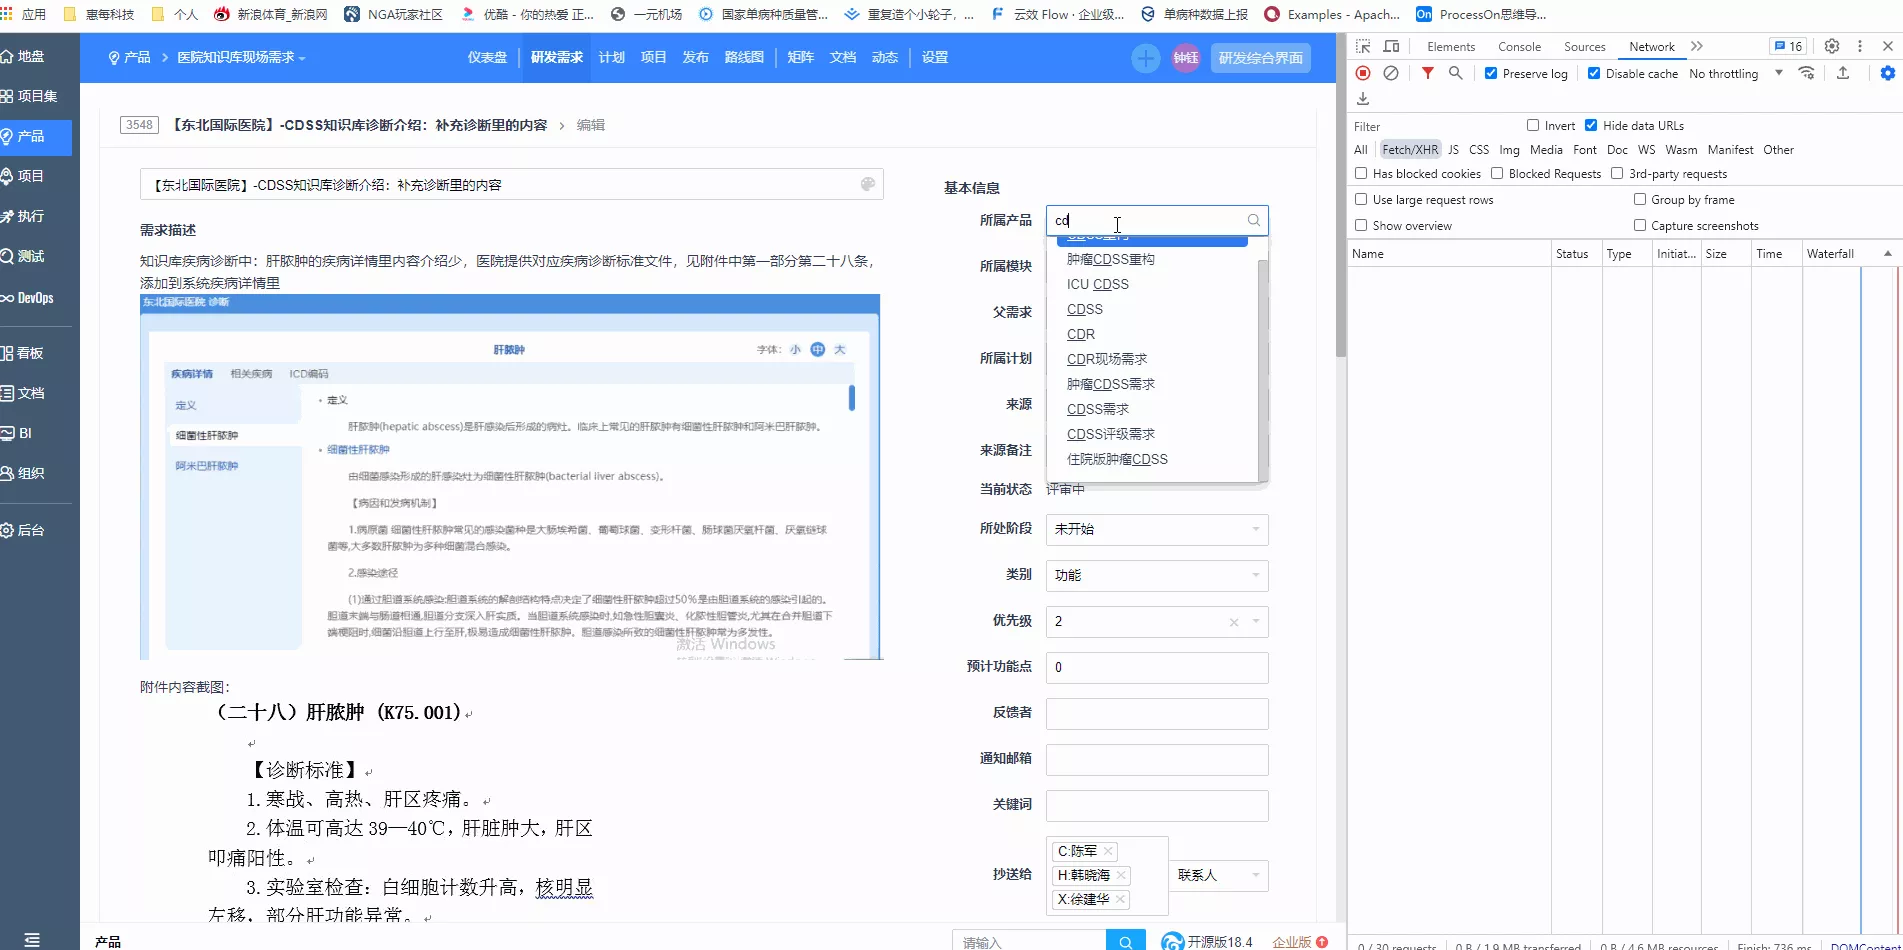Screen dimensions: 1903x950
Task: Click the 反馈者 input field
Action: point(1157,713)
